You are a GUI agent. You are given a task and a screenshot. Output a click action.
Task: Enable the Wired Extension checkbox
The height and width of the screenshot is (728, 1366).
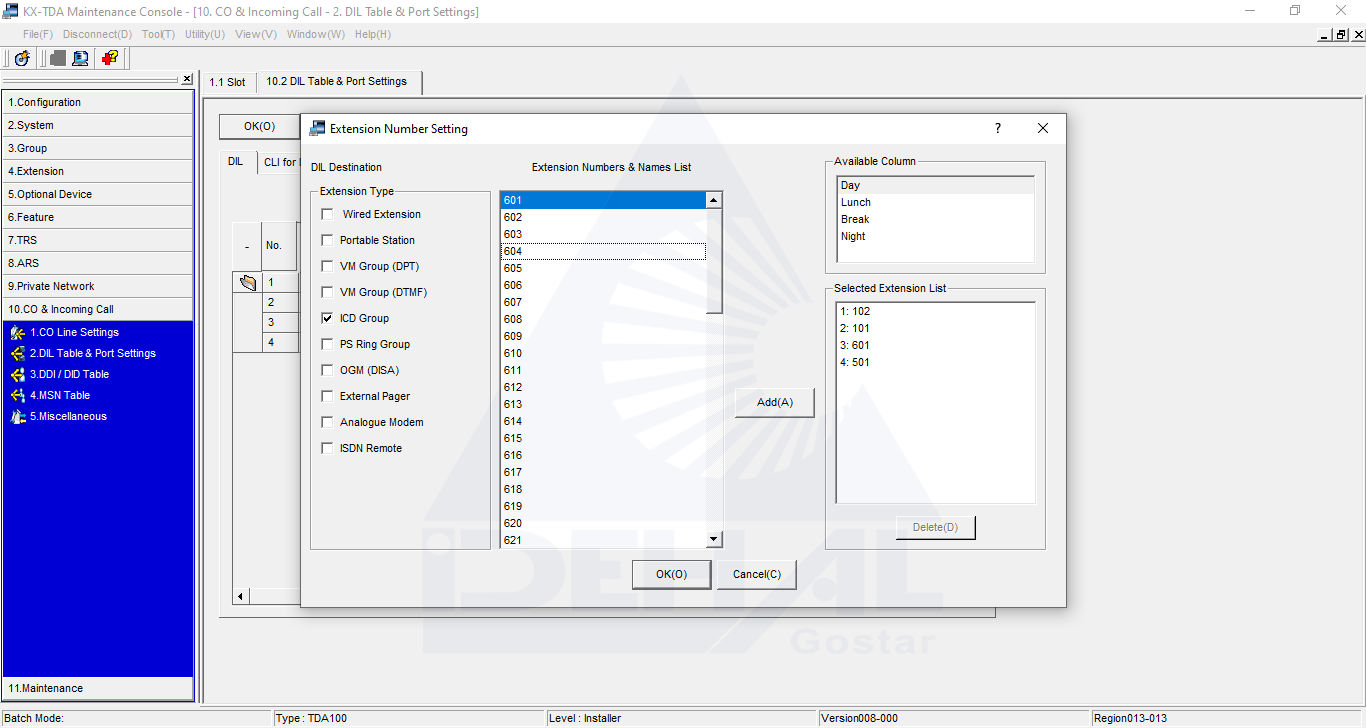(327, 214)
